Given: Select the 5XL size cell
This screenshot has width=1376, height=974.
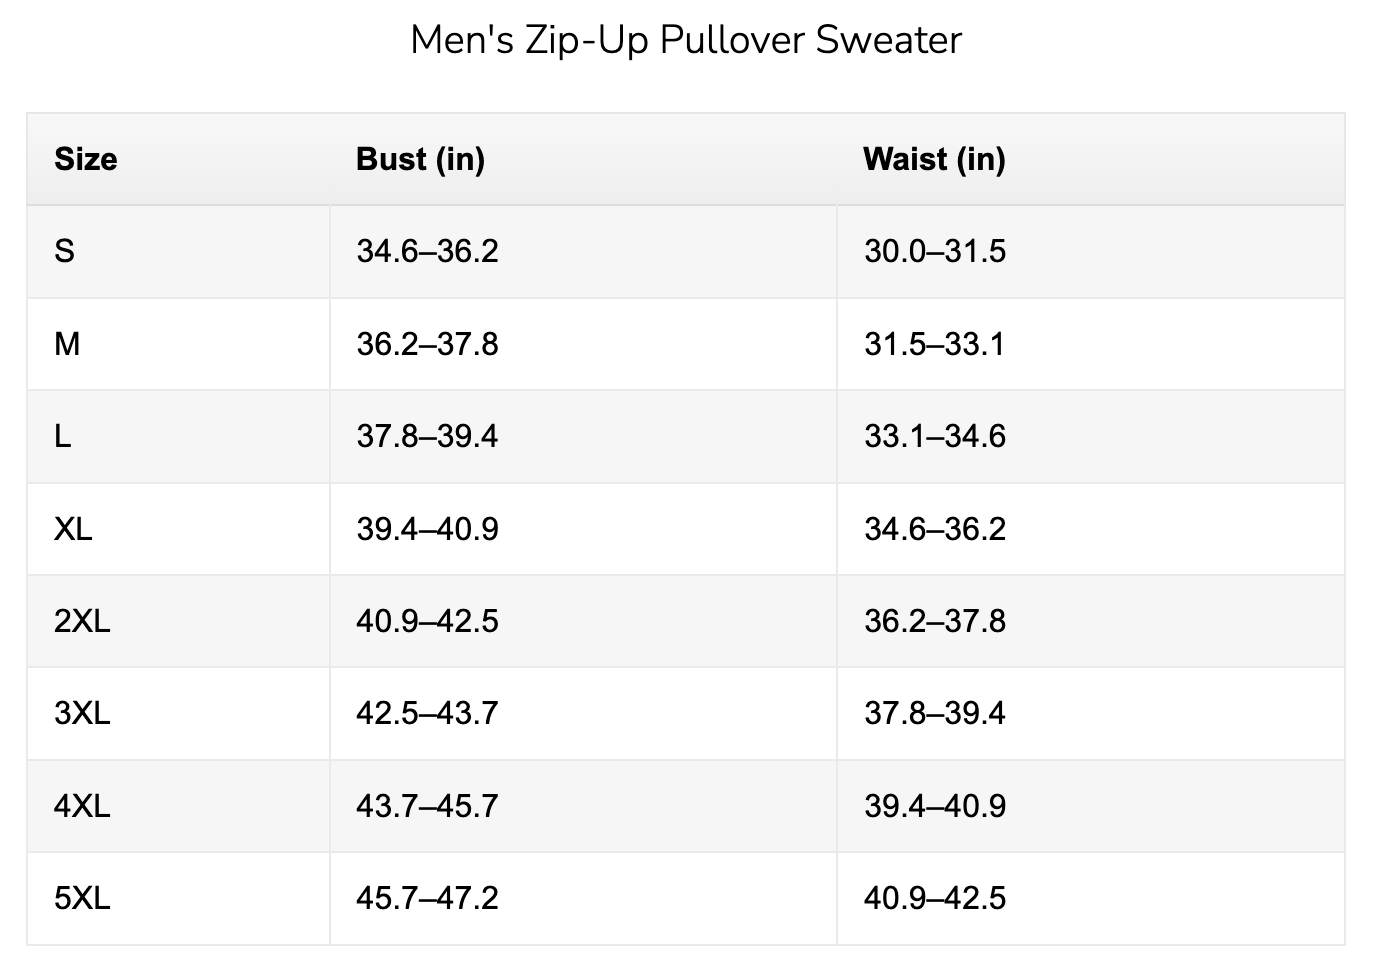Looking at the screenshot, I should click(82, 898).
